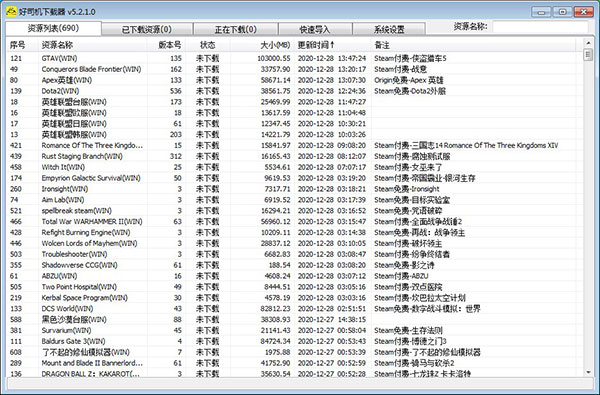Open the 快速导入 tab
This screenshot has height=395, width=600.
click(315, 29)
